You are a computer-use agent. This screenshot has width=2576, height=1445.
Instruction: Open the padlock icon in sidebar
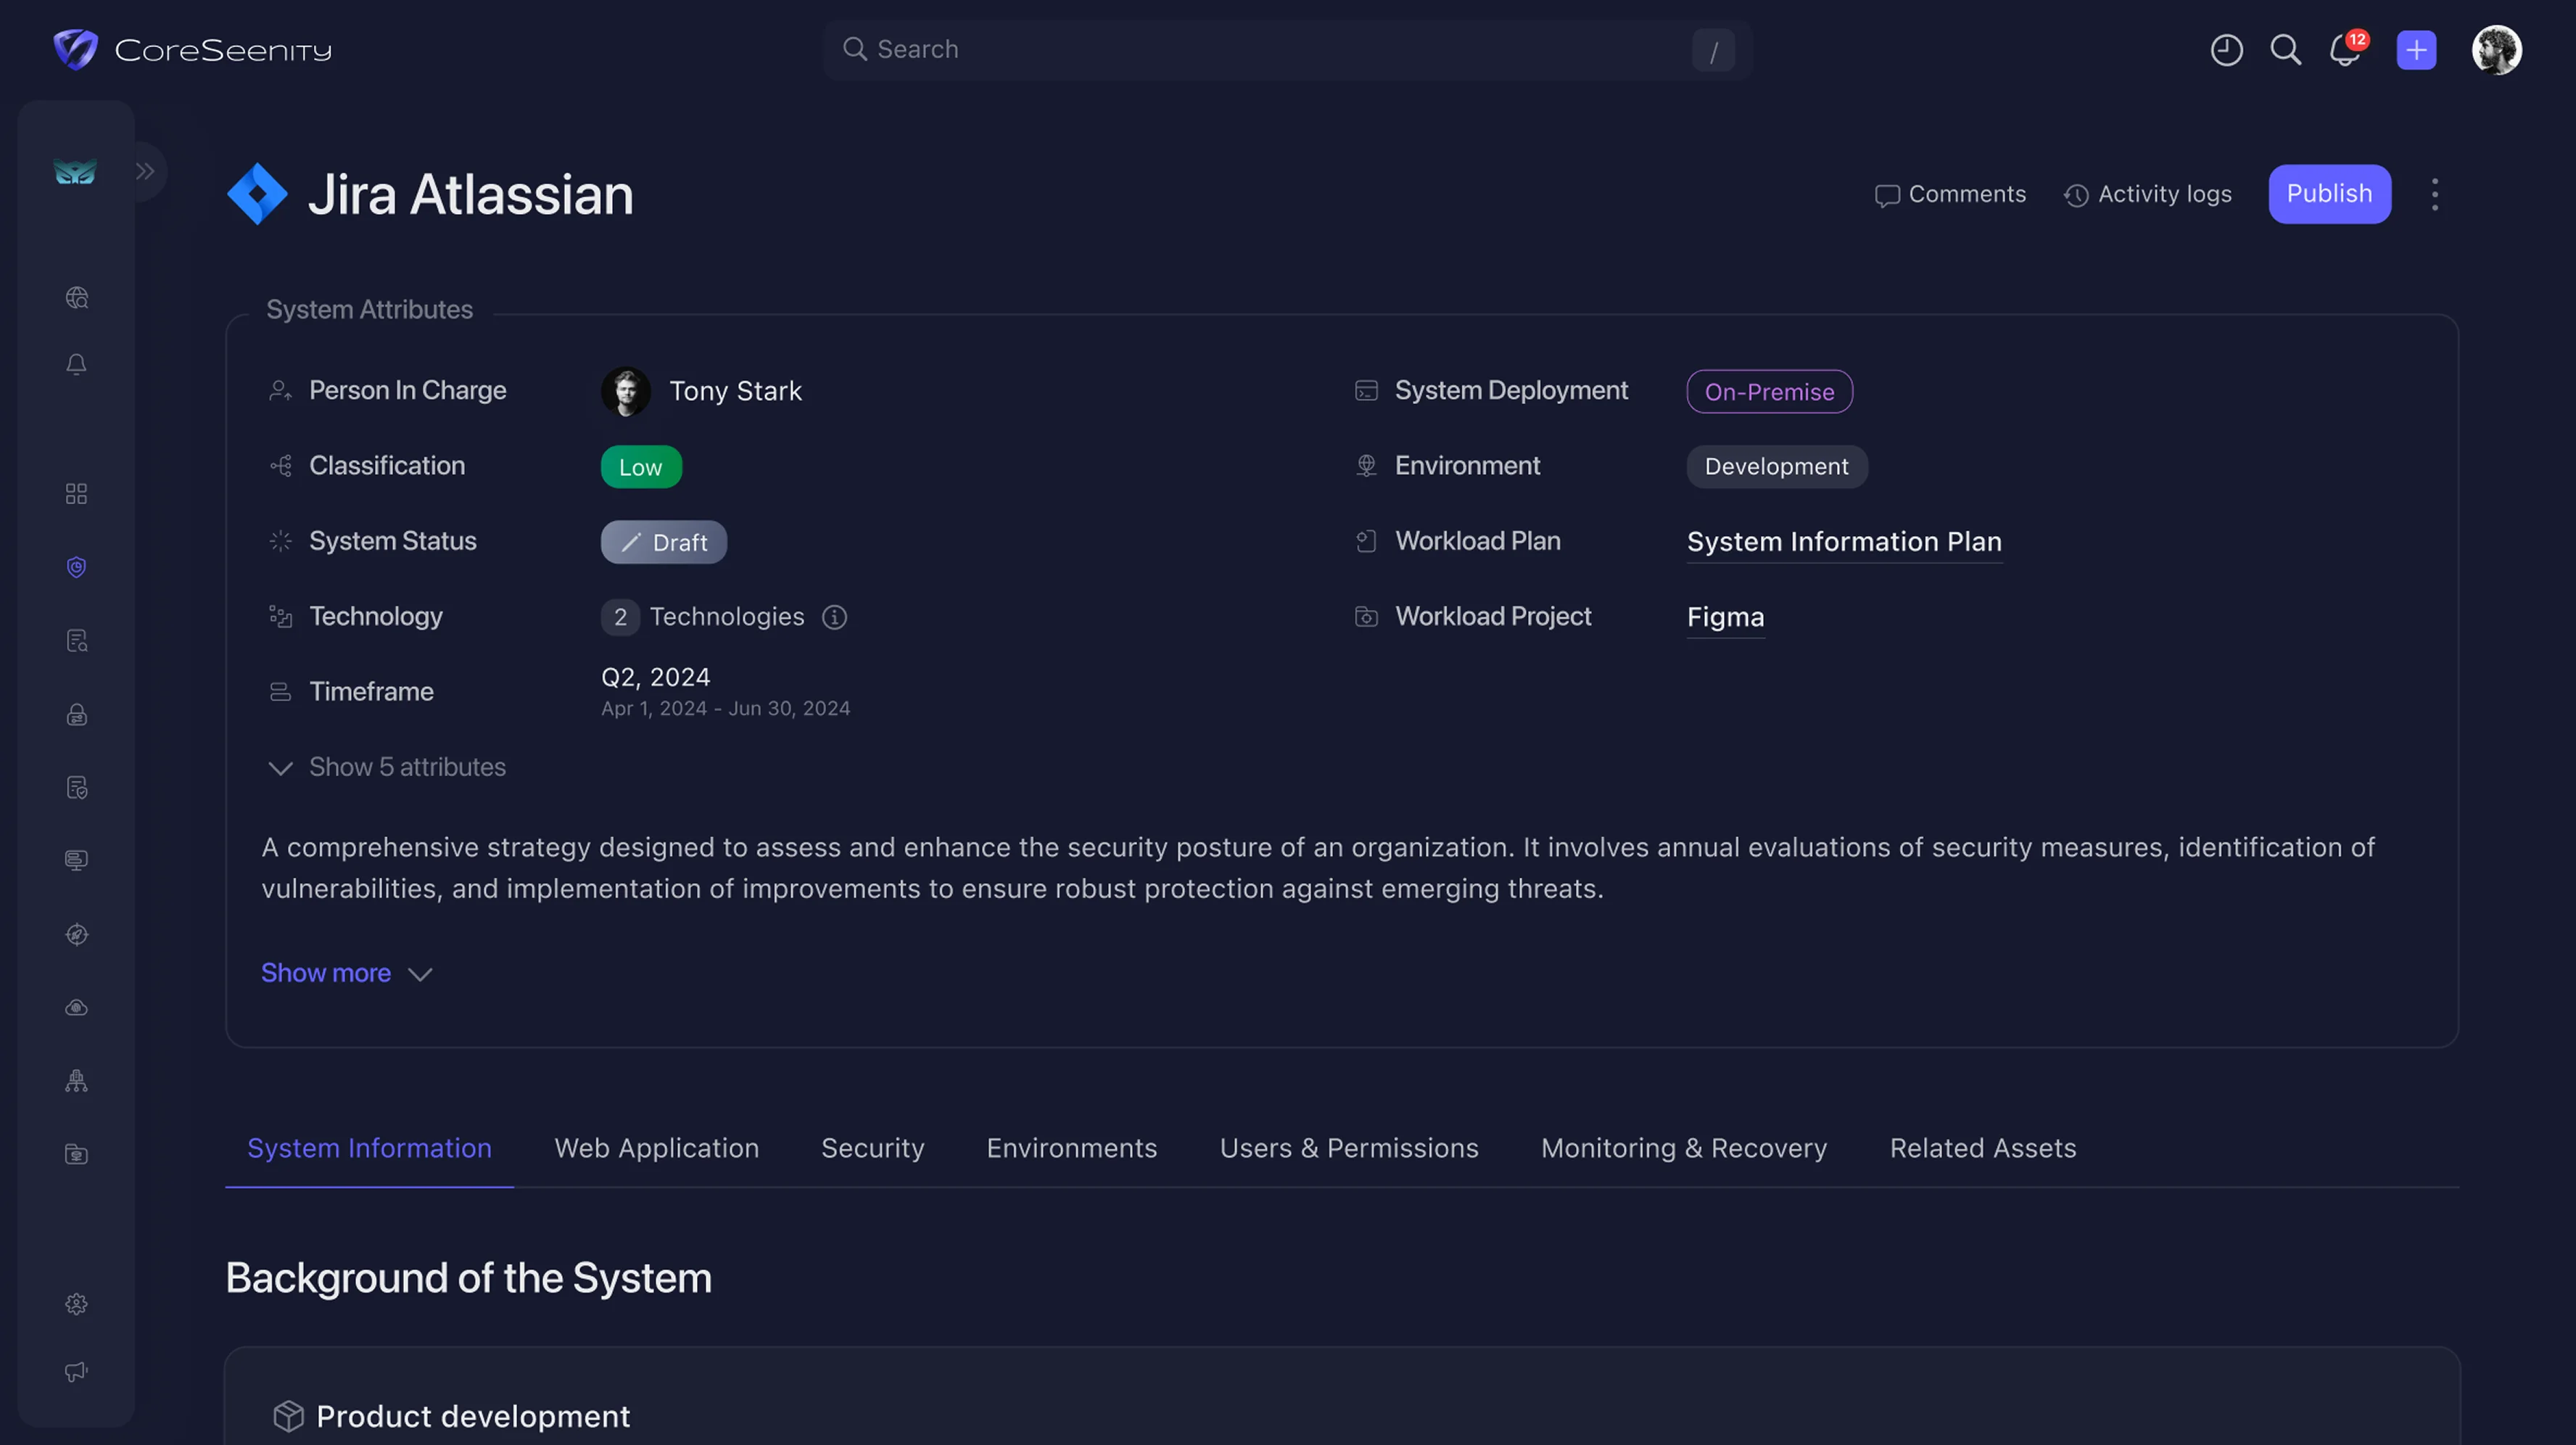click(77, 714)
